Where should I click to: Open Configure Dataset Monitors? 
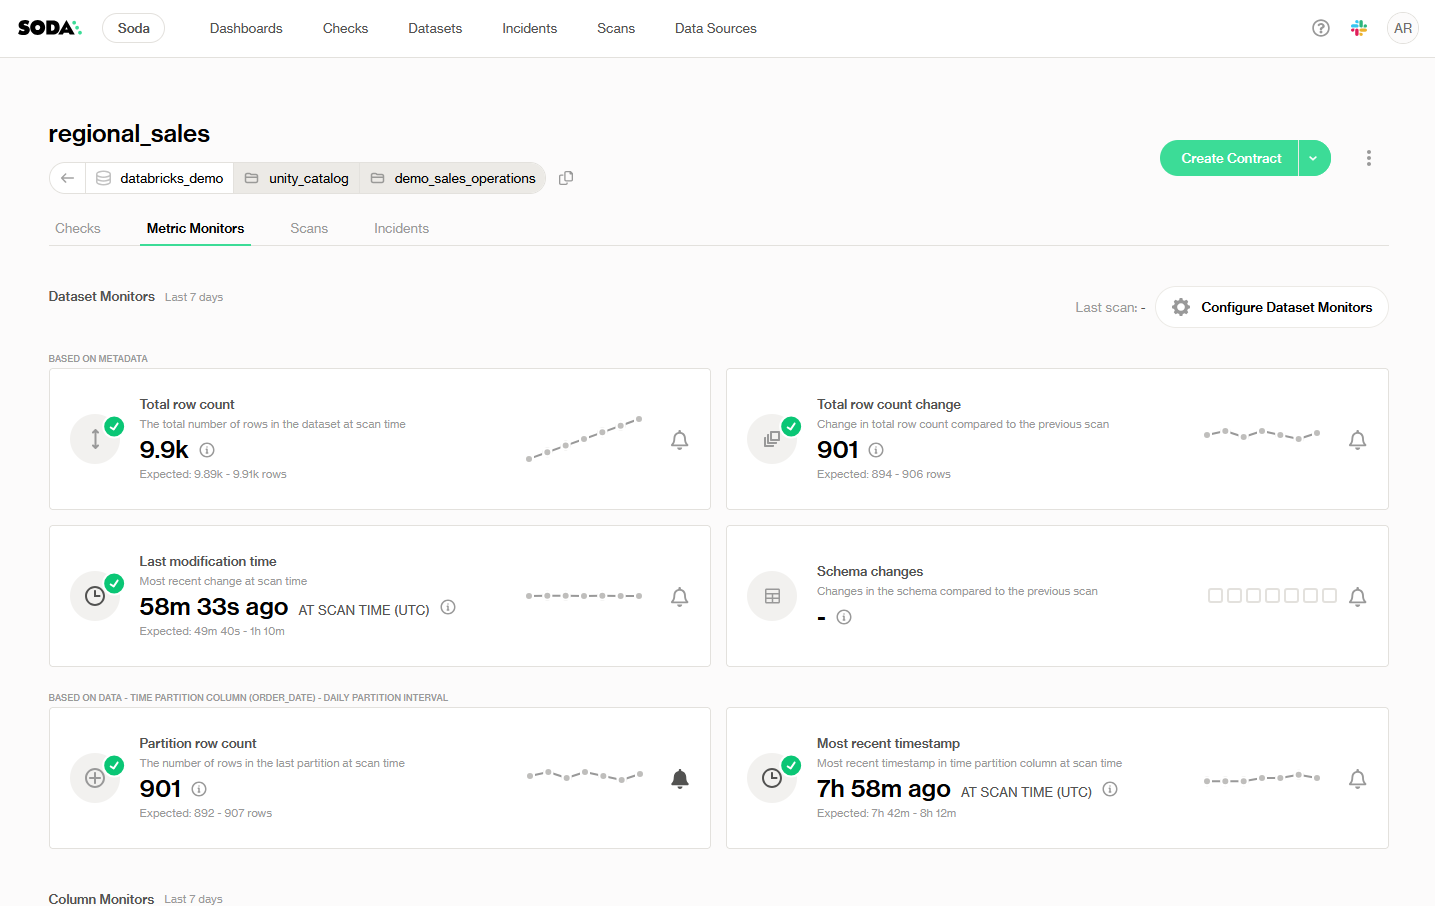[1272, 307]
